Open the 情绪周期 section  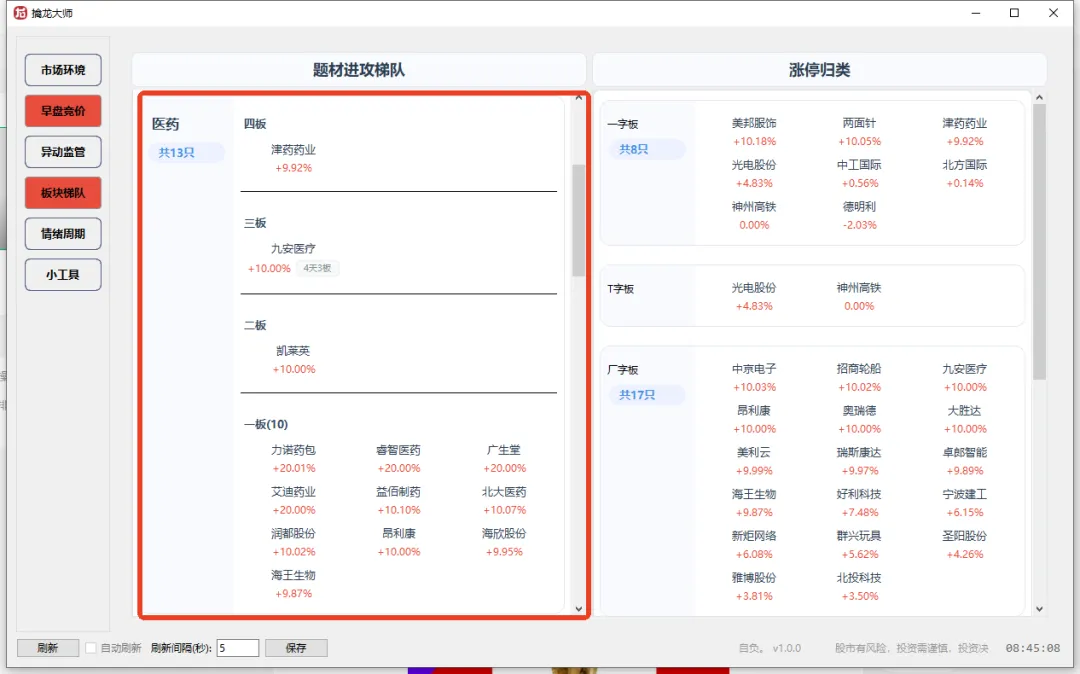pyautogui.click(x=63, y=233)
